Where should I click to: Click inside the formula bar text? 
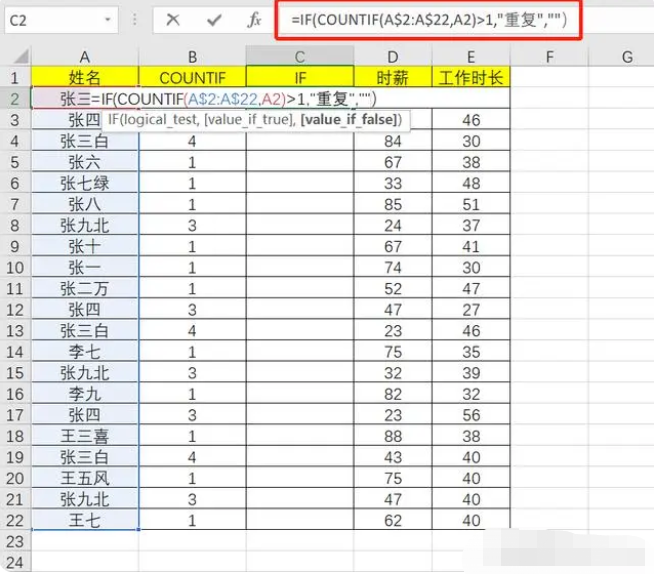click(x=428, y=19)
